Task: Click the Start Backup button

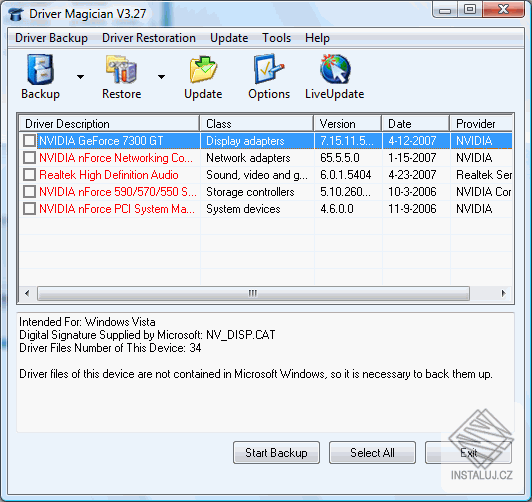Action: (x=276, y=452)
